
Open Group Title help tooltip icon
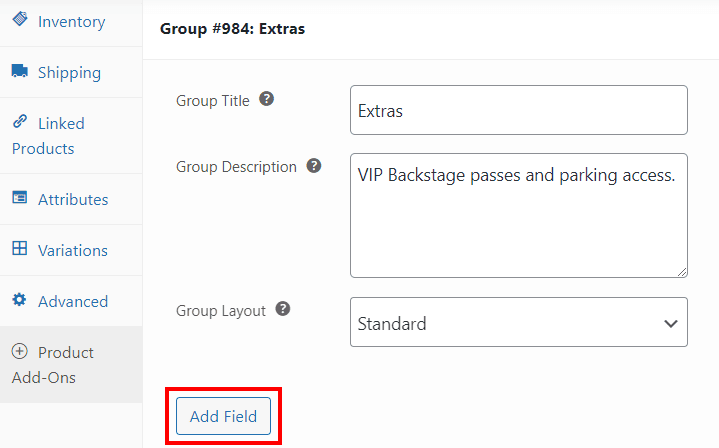click(x=266, y=99)
